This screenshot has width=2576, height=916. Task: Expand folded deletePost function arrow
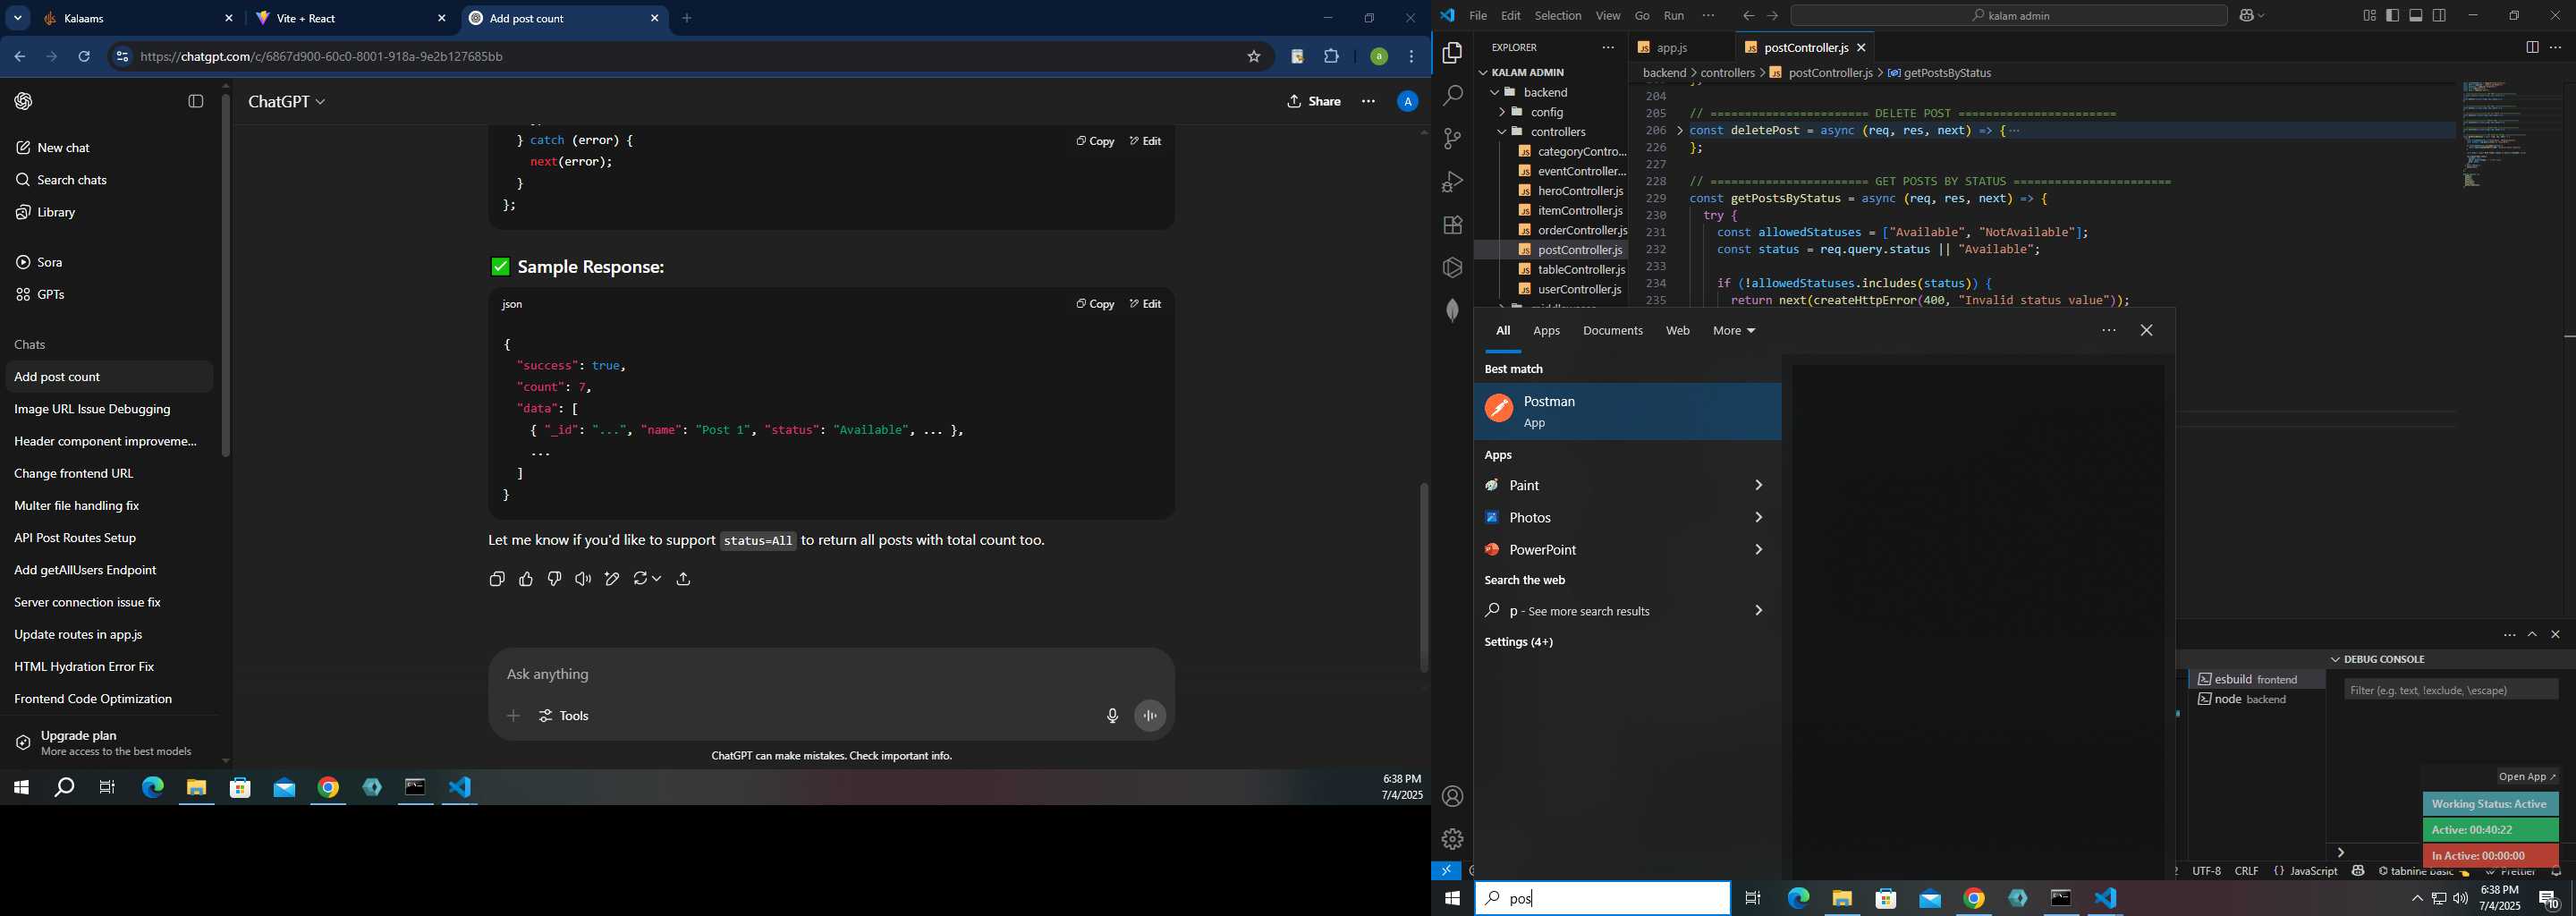coord(1680,131)
